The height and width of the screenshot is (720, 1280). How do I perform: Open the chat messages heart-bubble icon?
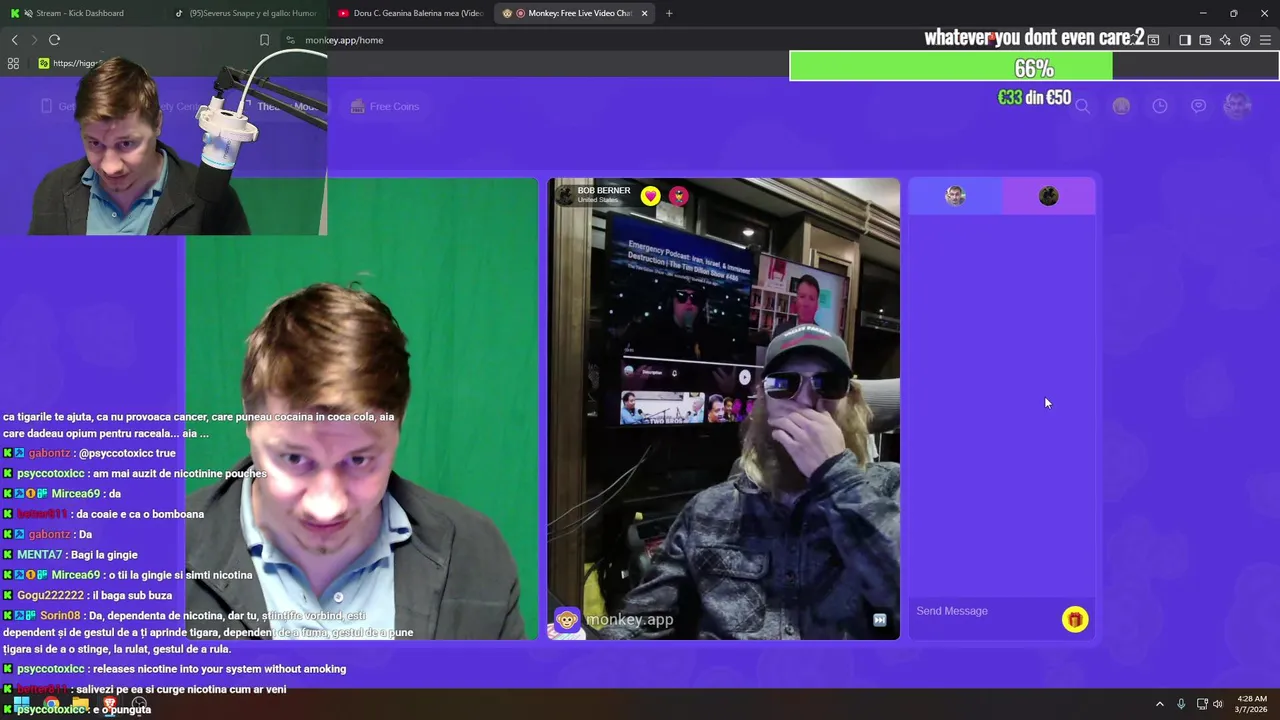[1198, 106]
